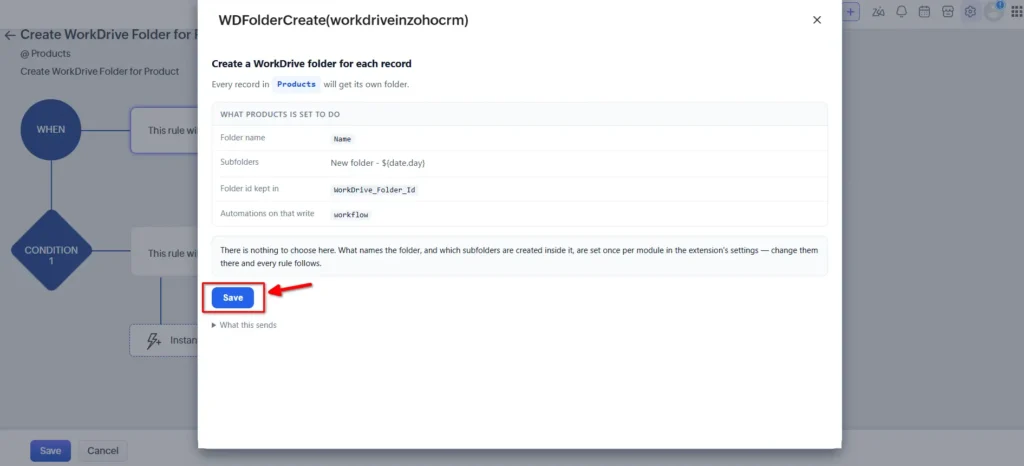1024x466 pixels.
Task: Click the workflow page Save button at the bottom
Action: click(50, 451)
